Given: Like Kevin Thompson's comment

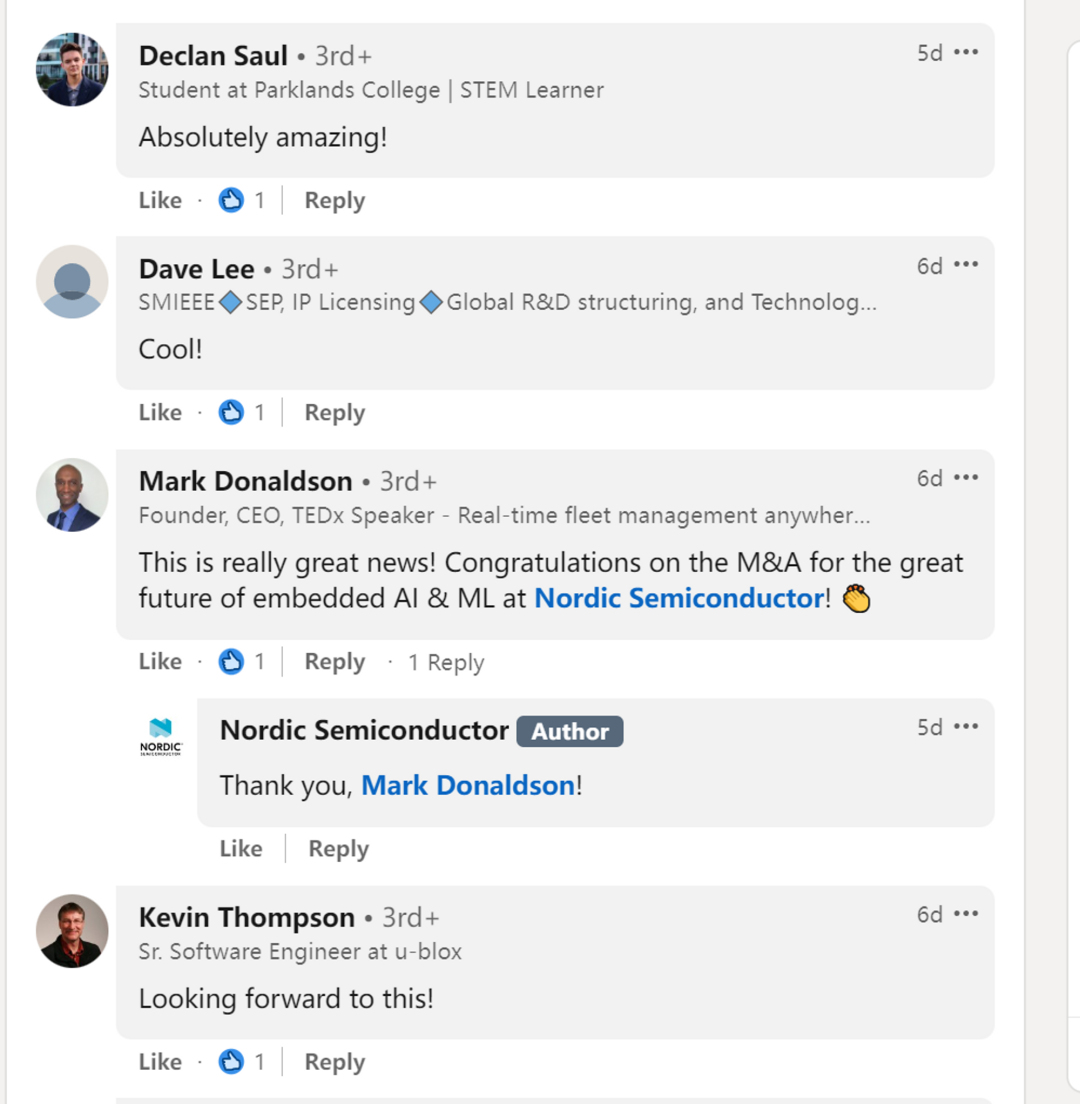Looking at the screenshot, I should tap(160, 1062).
